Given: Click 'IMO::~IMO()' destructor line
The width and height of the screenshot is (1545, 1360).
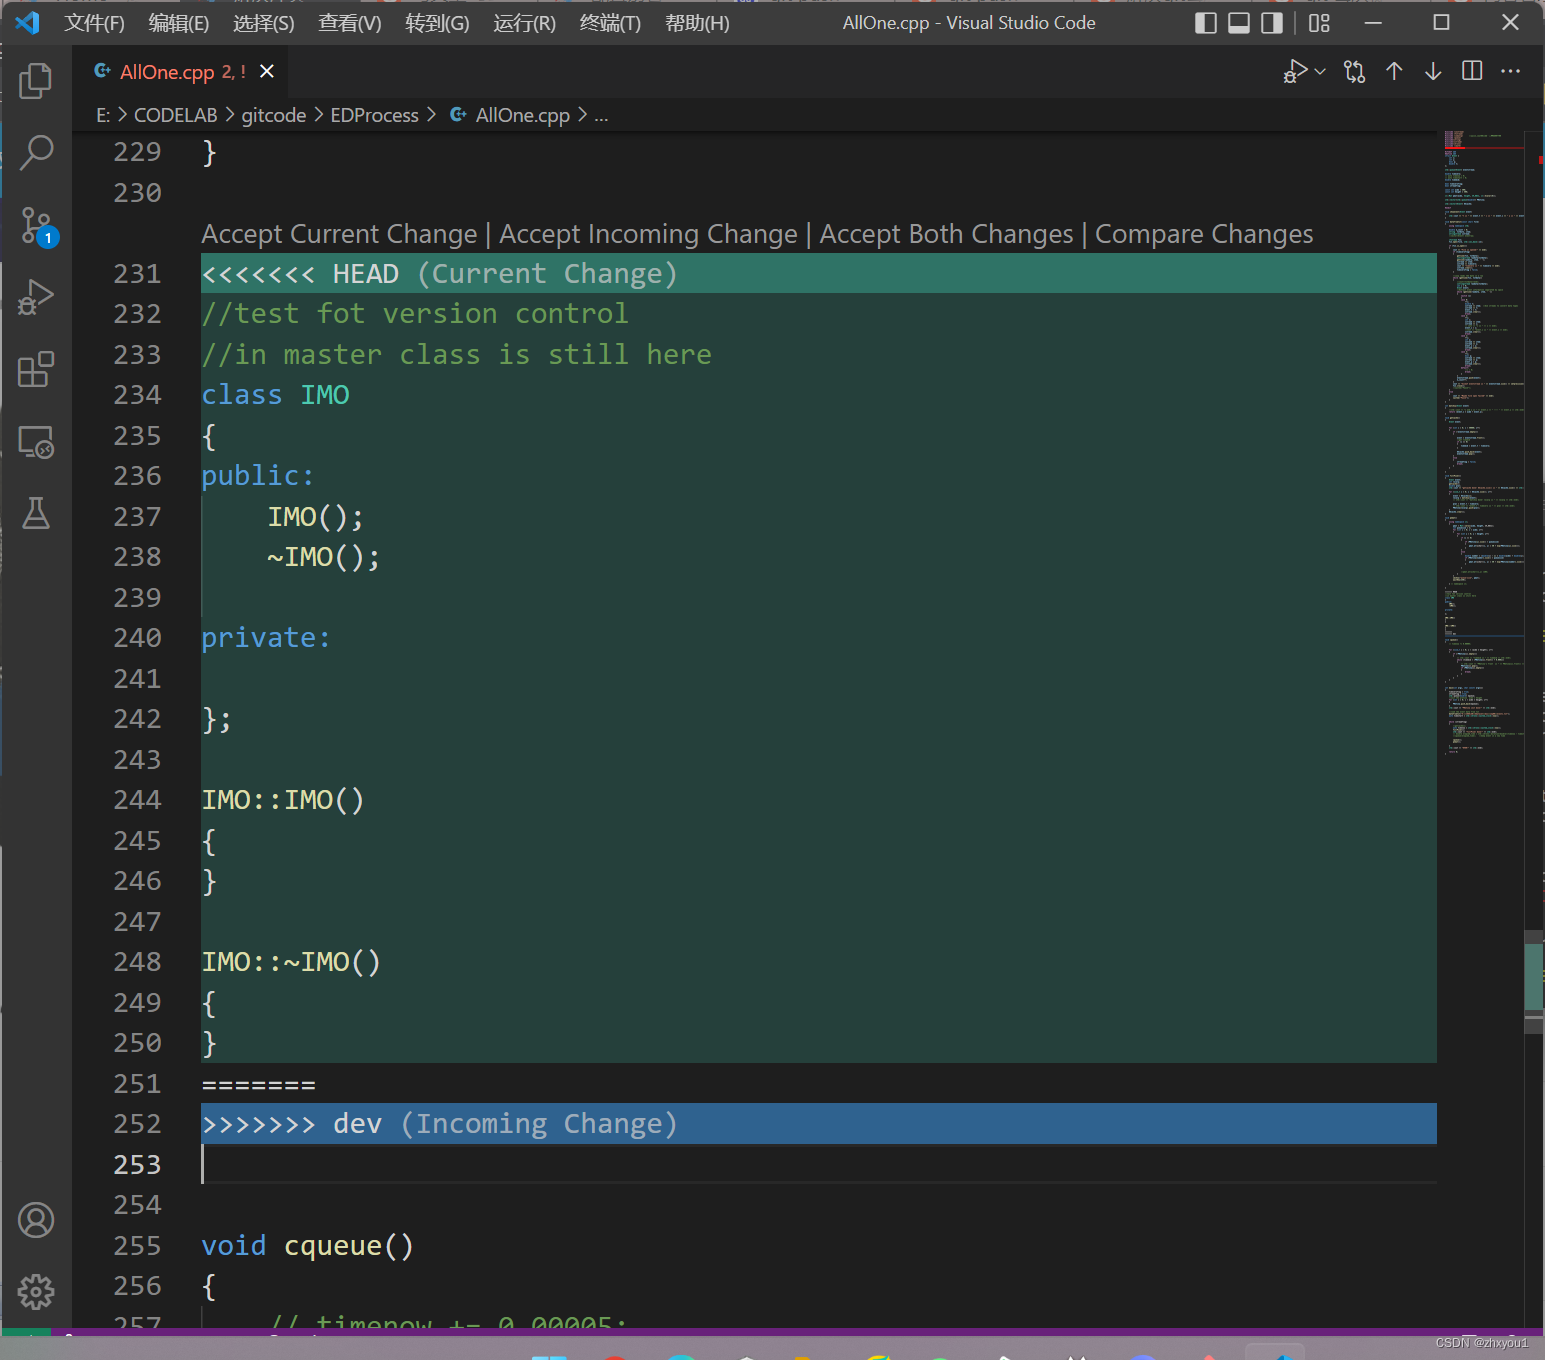Looking at the screenshot, I should tap(291, 962).
